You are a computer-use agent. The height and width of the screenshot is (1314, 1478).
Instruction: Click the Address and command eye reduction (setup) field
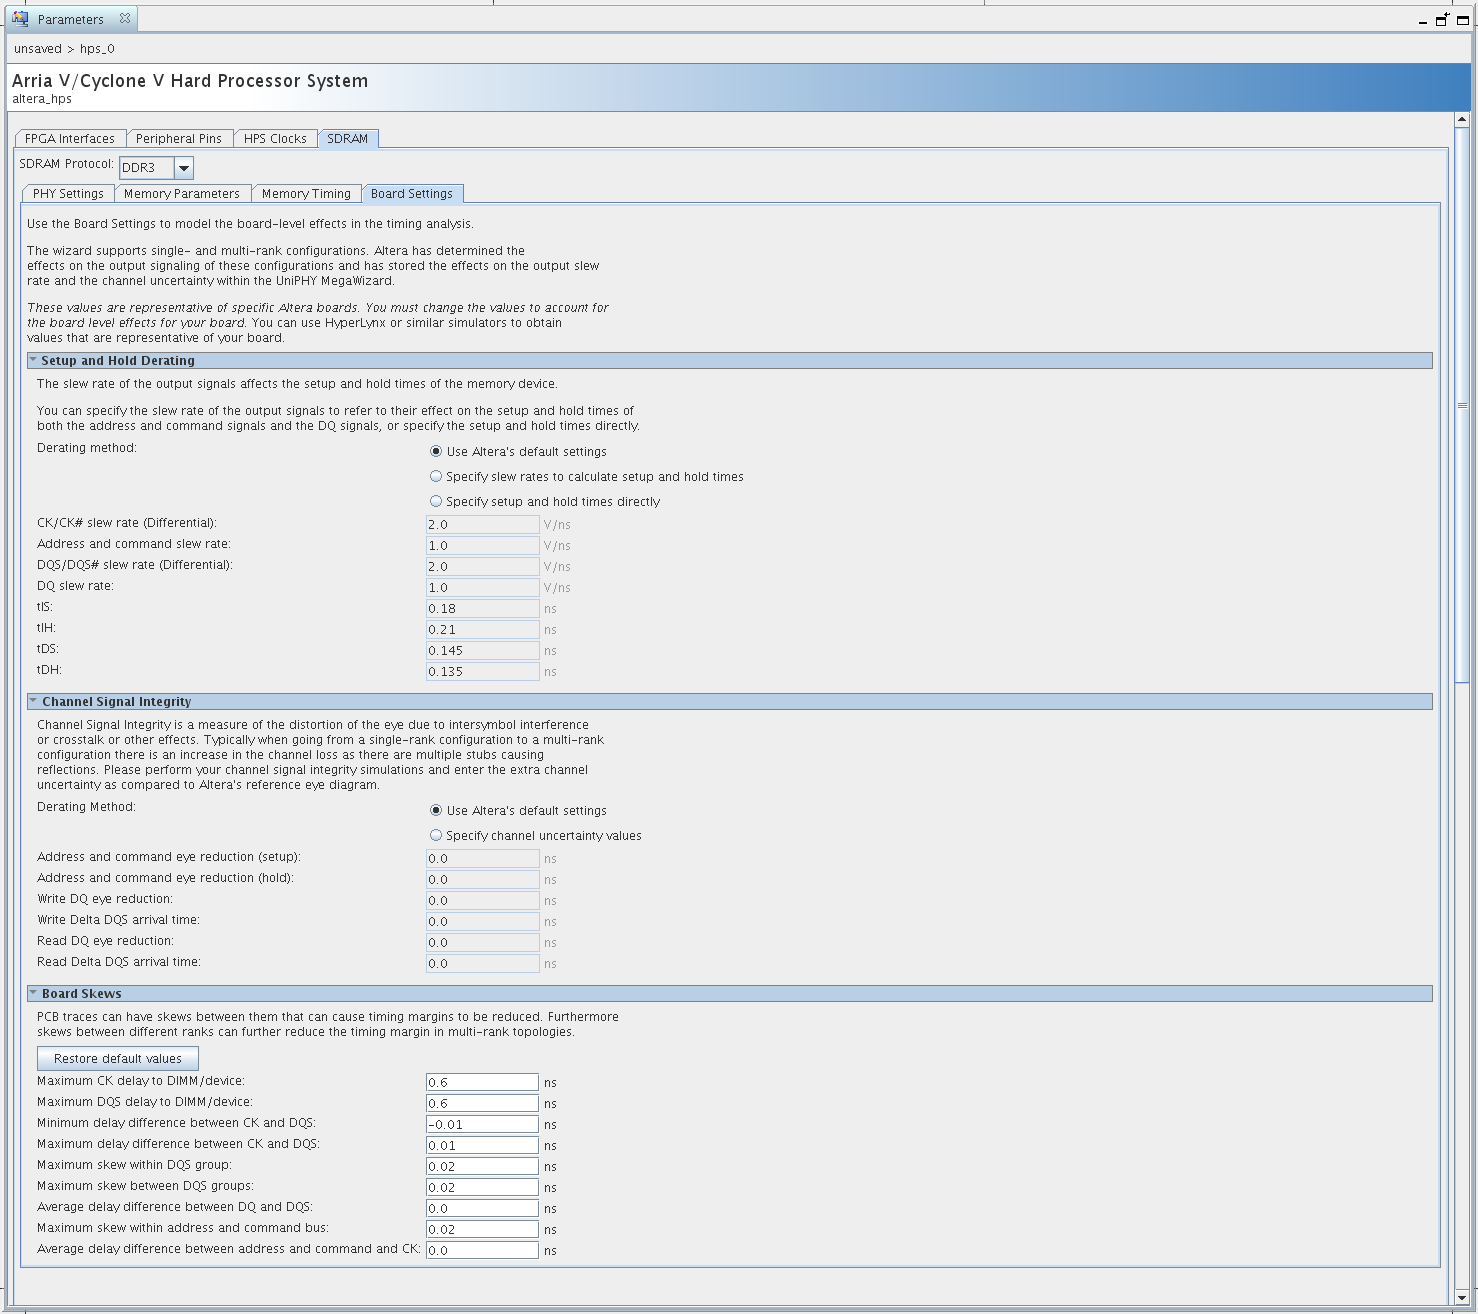point(482,858)
